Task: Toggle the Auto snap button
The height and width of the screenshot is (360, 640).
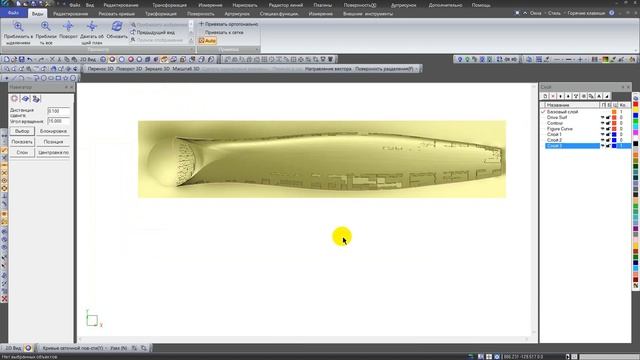Action: [x=207, y=41]
